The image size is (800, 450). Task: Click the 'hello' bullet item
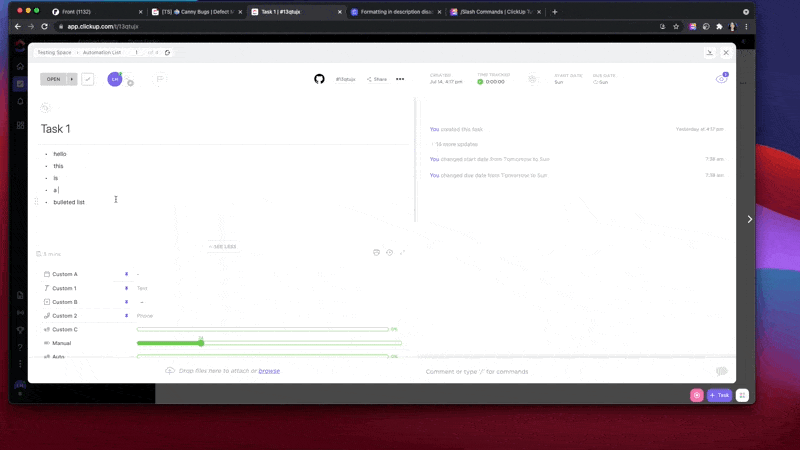(60, 154)
